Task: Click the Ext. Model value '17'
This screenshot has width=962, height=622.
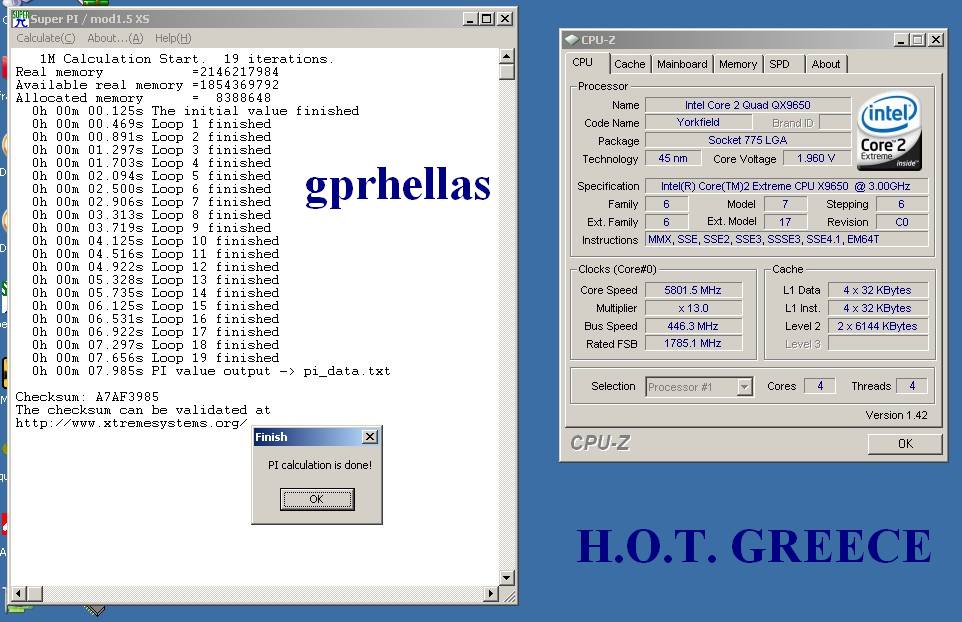Action: point(785,222)
